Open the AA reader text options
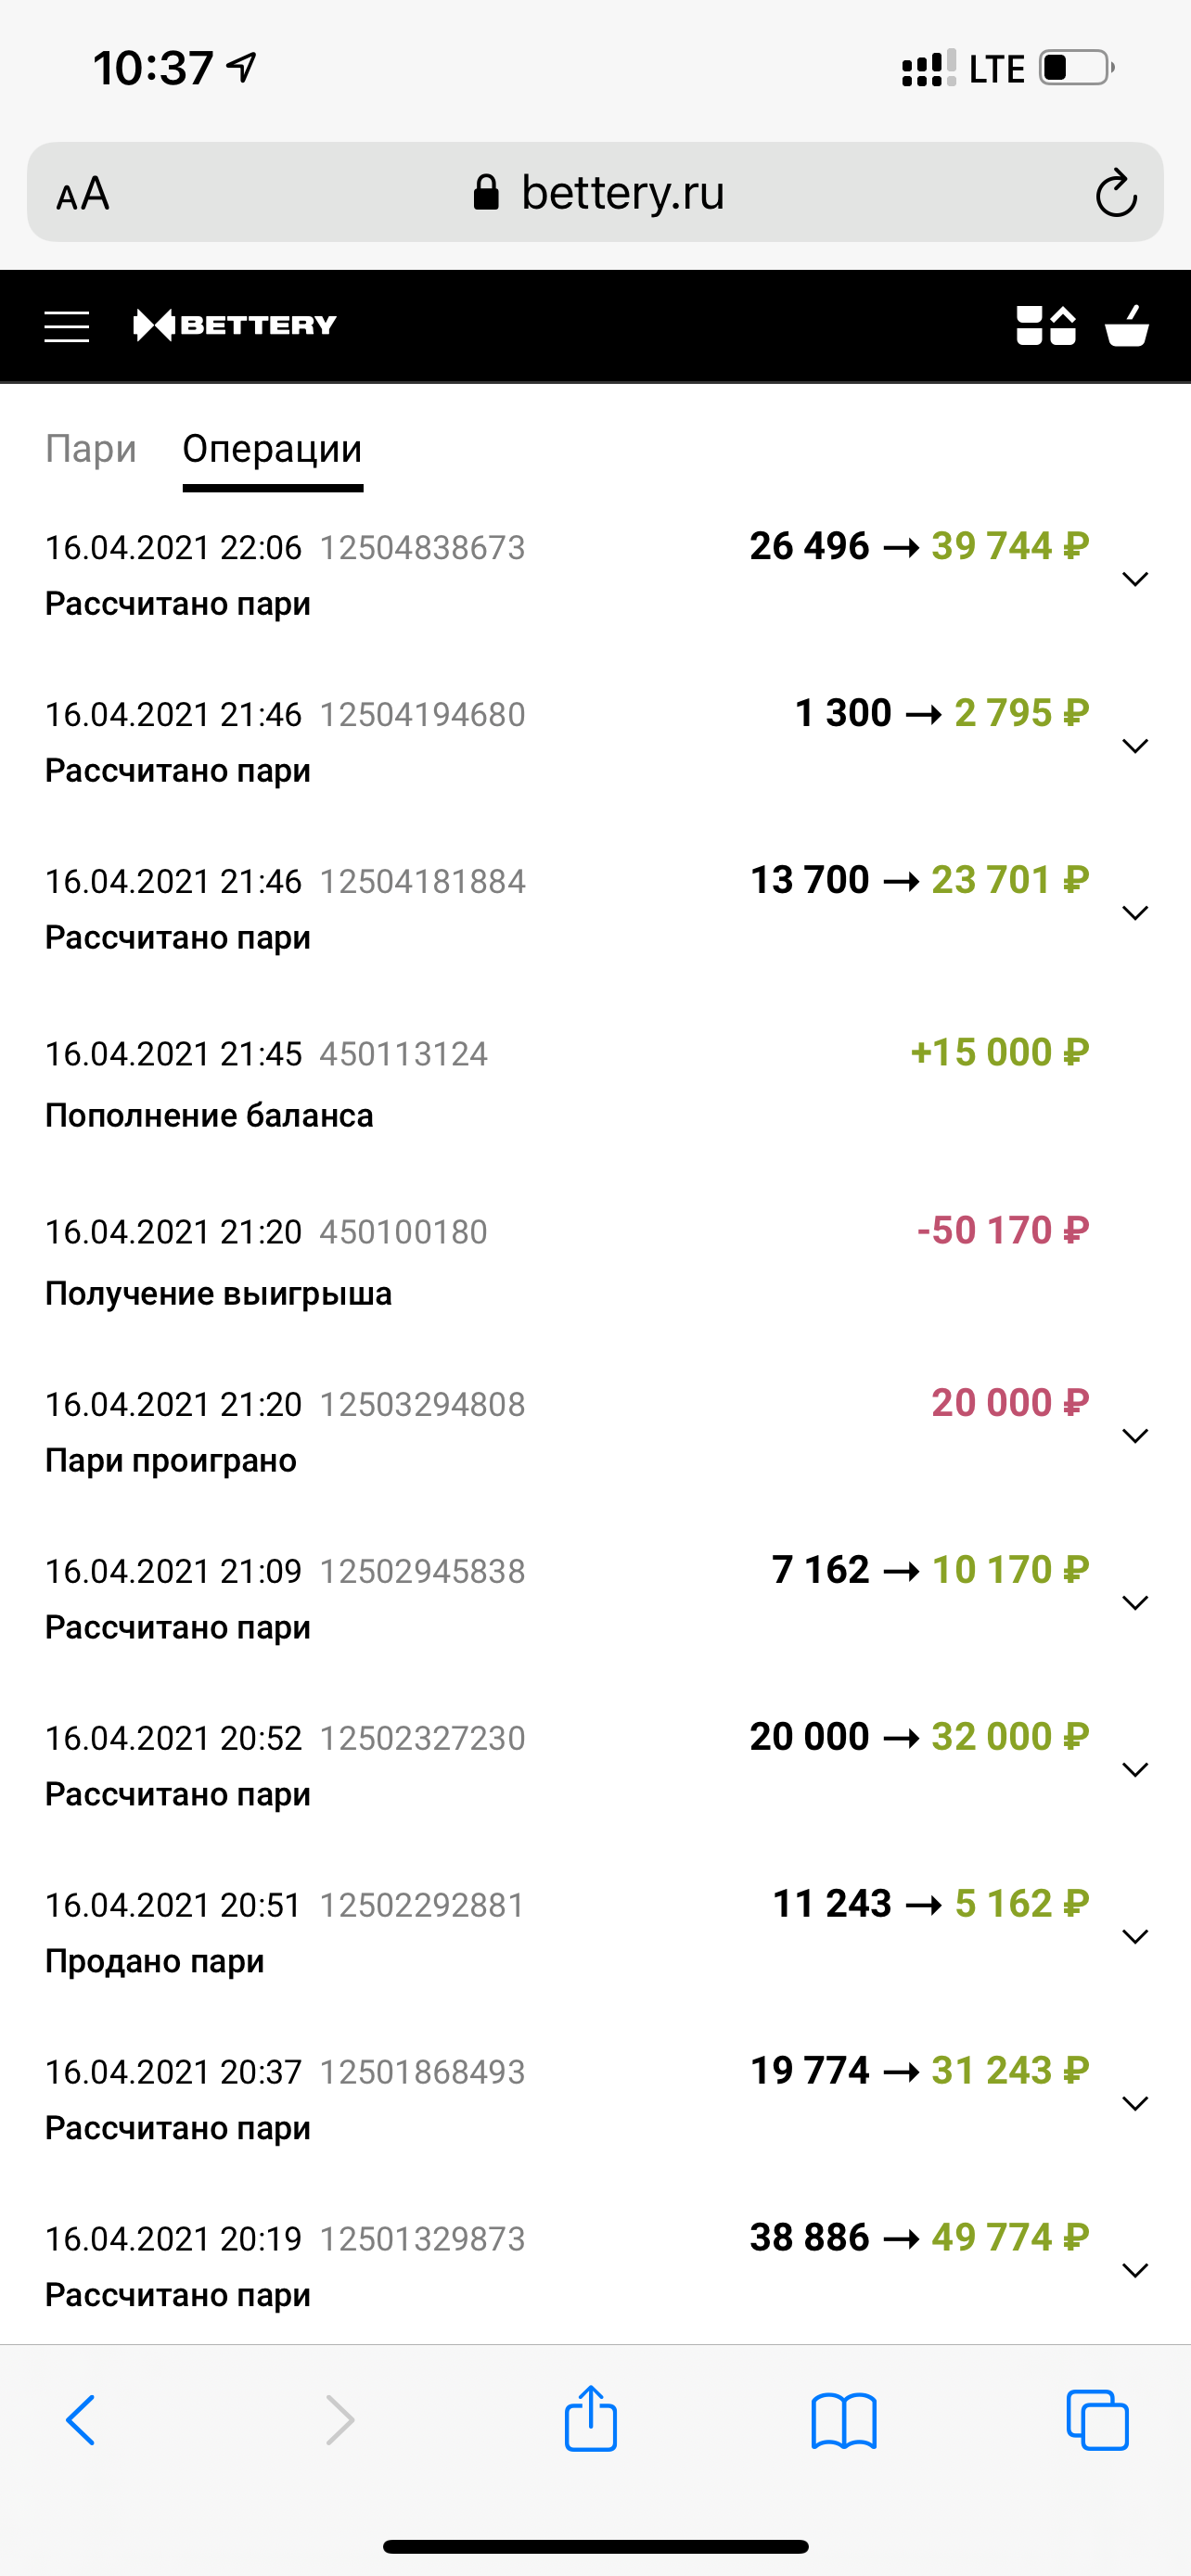The width and height of the screenshot is (1191, 2576). 83,193
